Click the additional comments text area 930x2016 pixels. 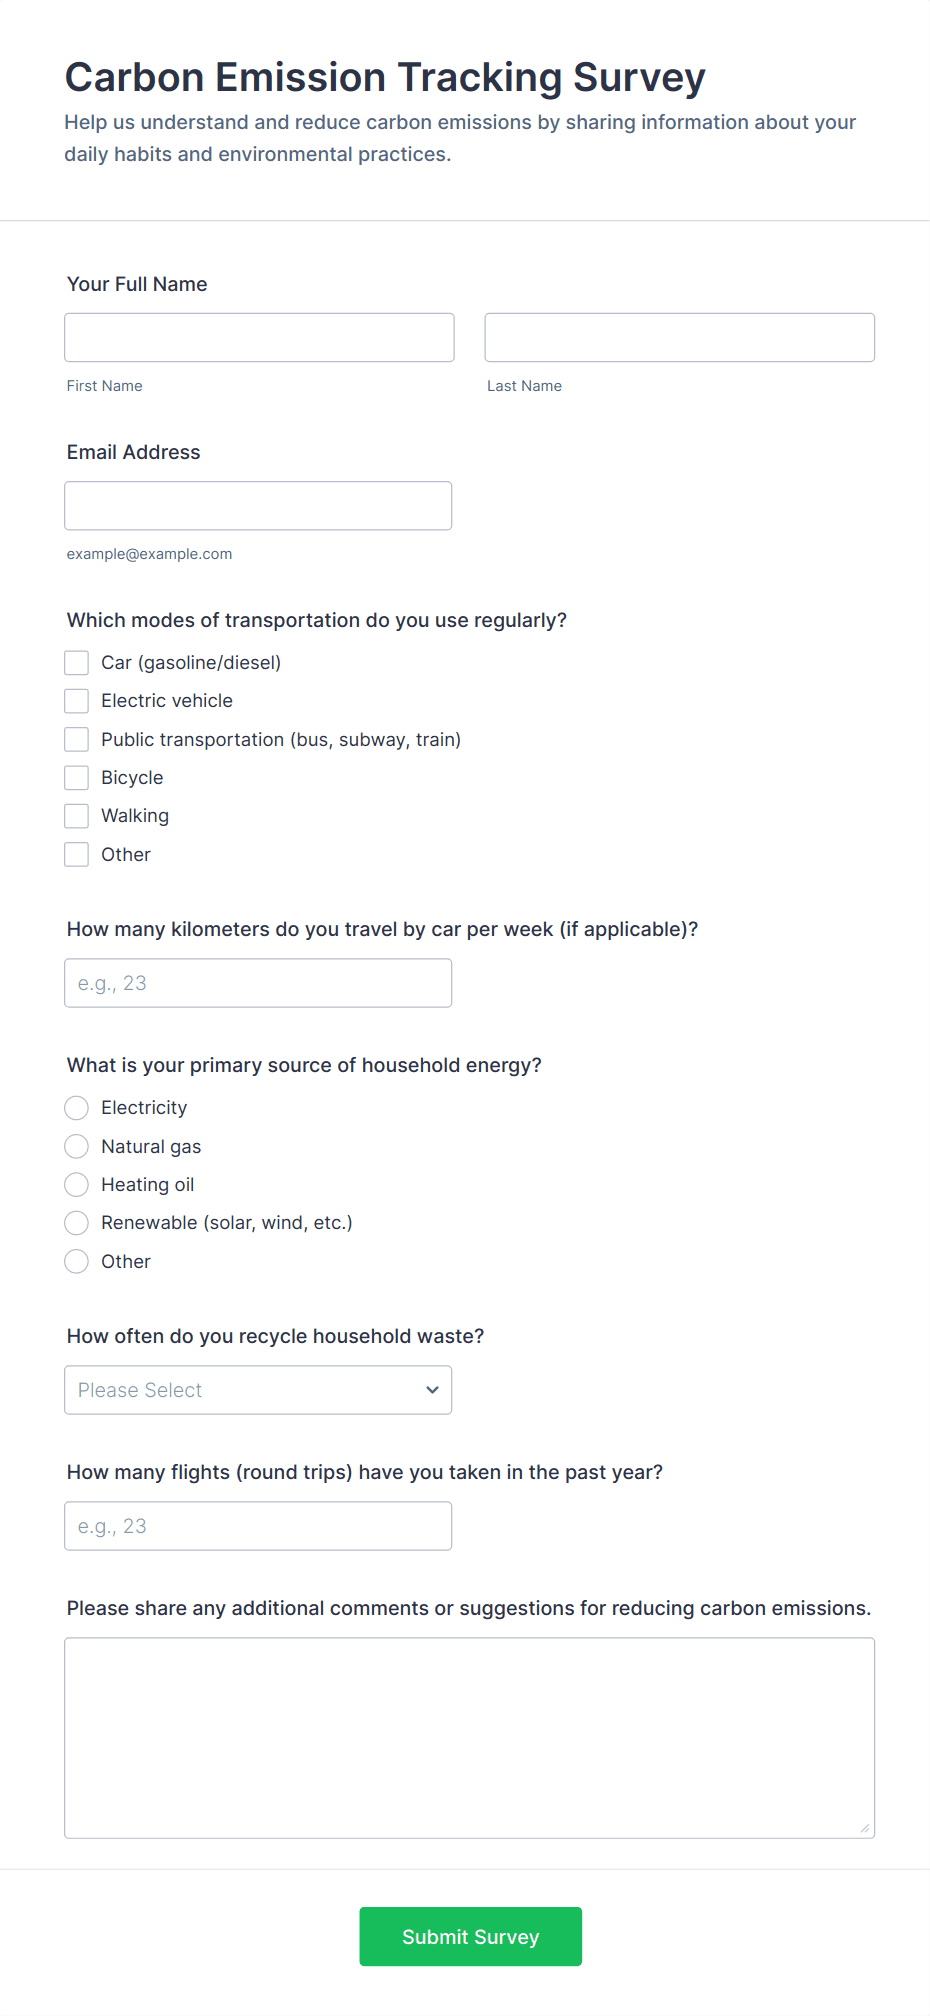(469, 1737)
